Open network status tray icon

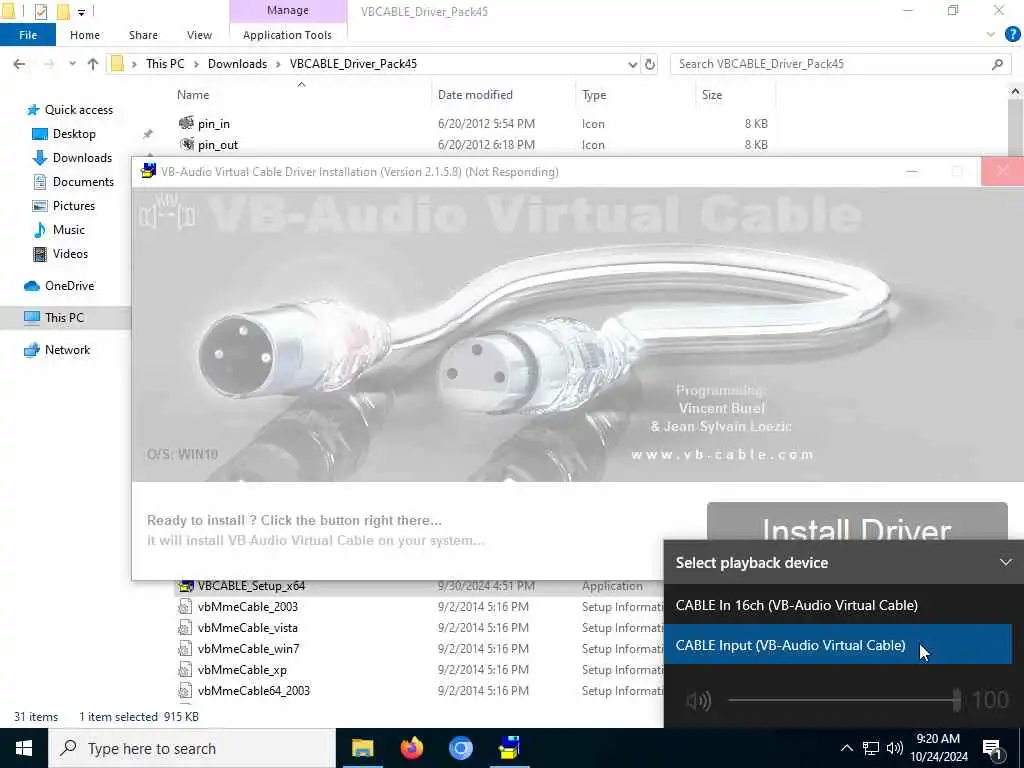tap(871, 748)
